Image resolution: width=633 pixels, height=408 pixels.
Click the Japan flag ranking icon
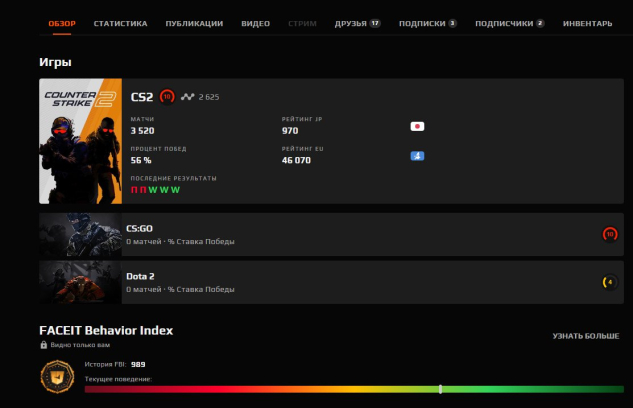(417, 127)
